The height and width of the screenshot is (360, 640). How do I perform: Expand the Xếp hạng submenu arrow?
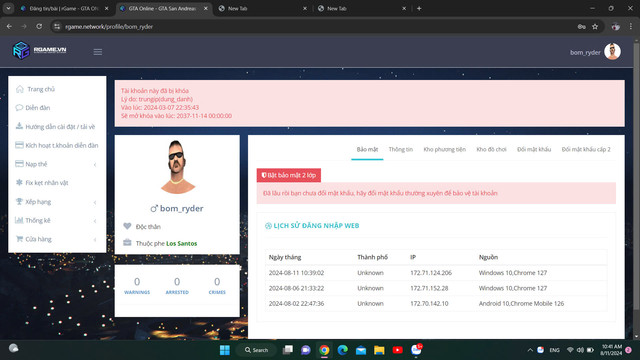pyautogui.click(x=95, y=202)
